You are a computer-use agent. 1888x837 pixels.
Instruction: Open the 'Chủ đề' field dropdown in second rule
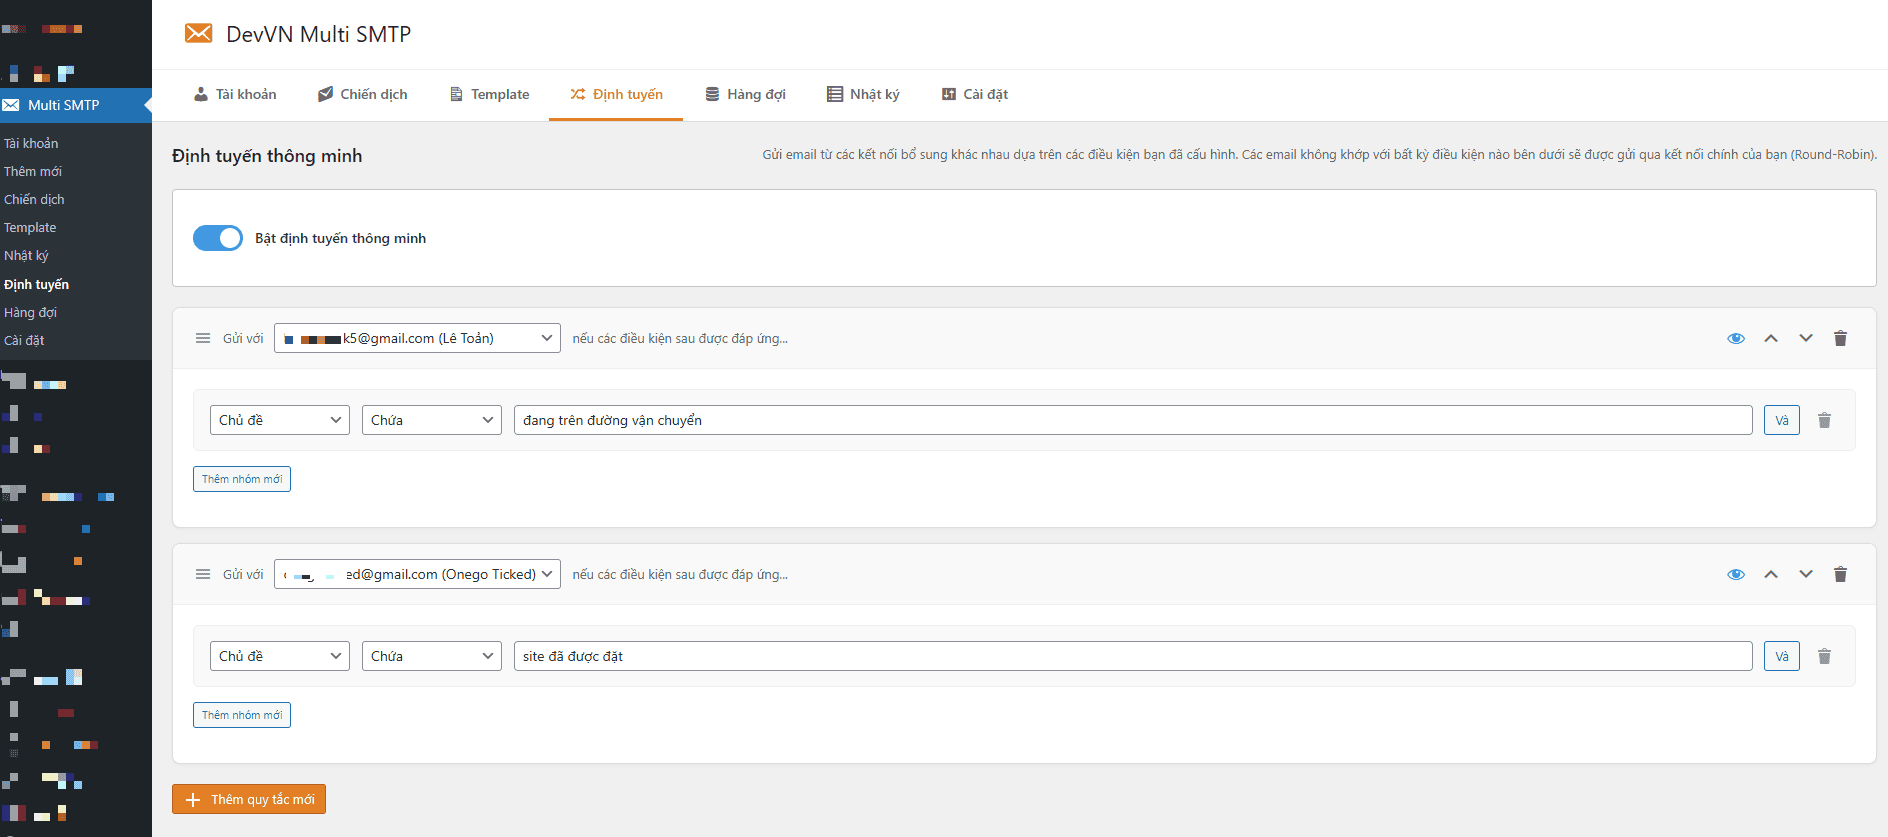pyautogui.click(x=279, y=656)
